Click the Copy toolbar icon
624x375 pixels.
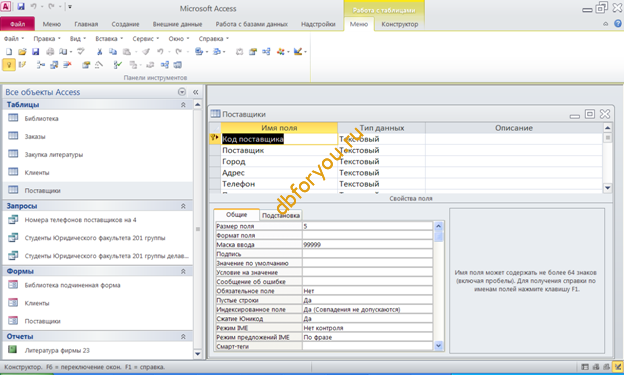coord(113,52)
